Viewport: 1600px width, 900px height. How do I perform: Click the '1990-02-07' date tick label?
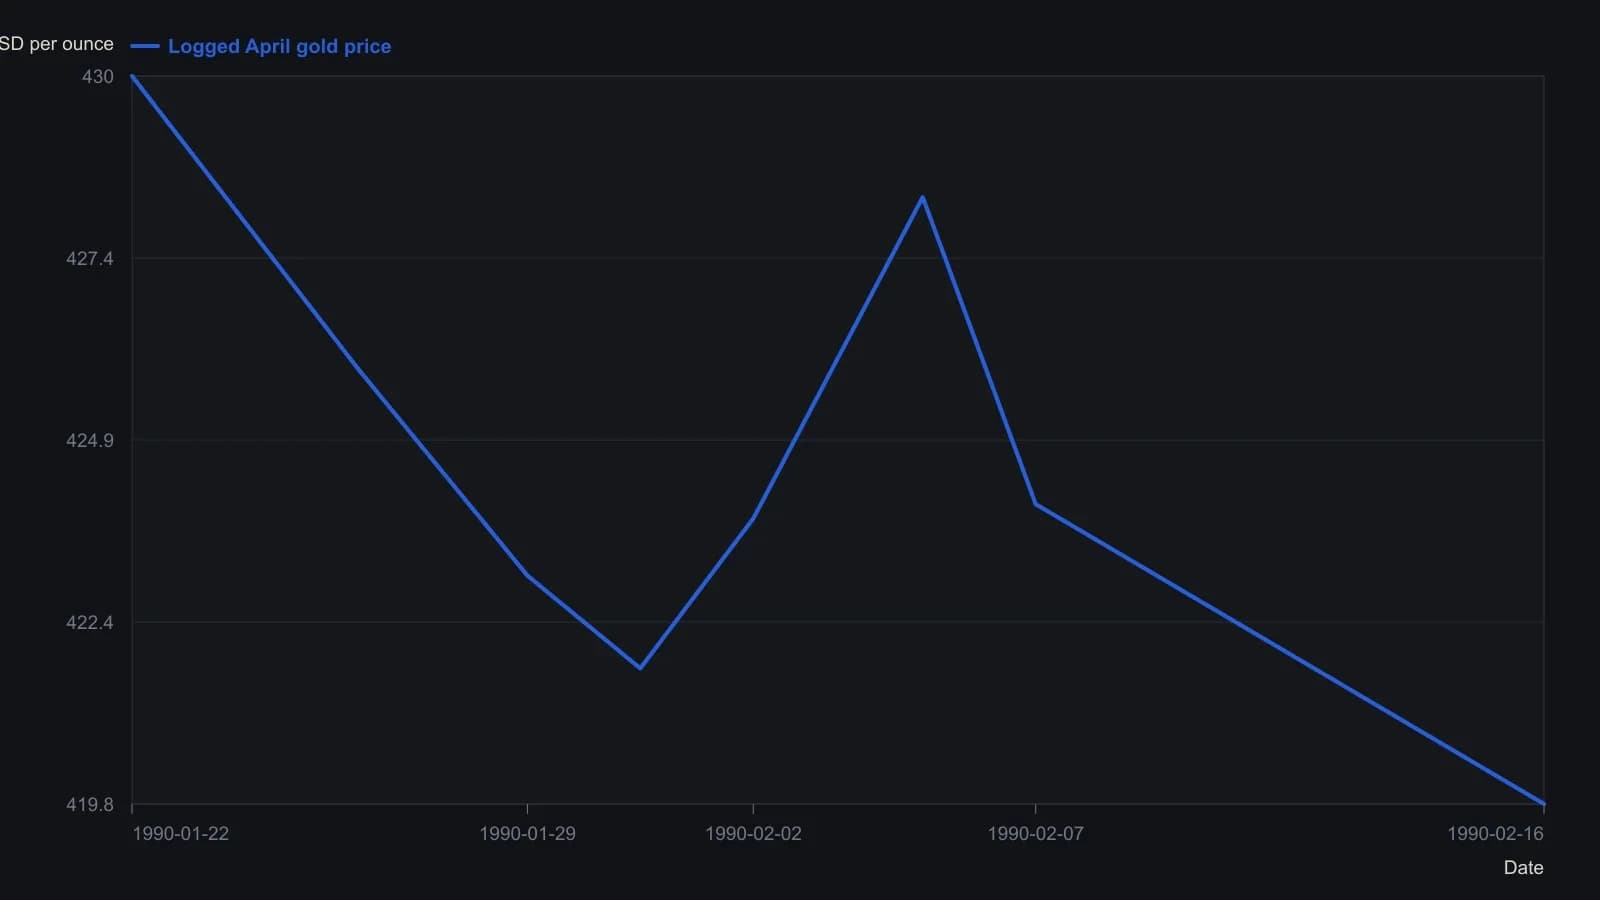point(1035,834)
